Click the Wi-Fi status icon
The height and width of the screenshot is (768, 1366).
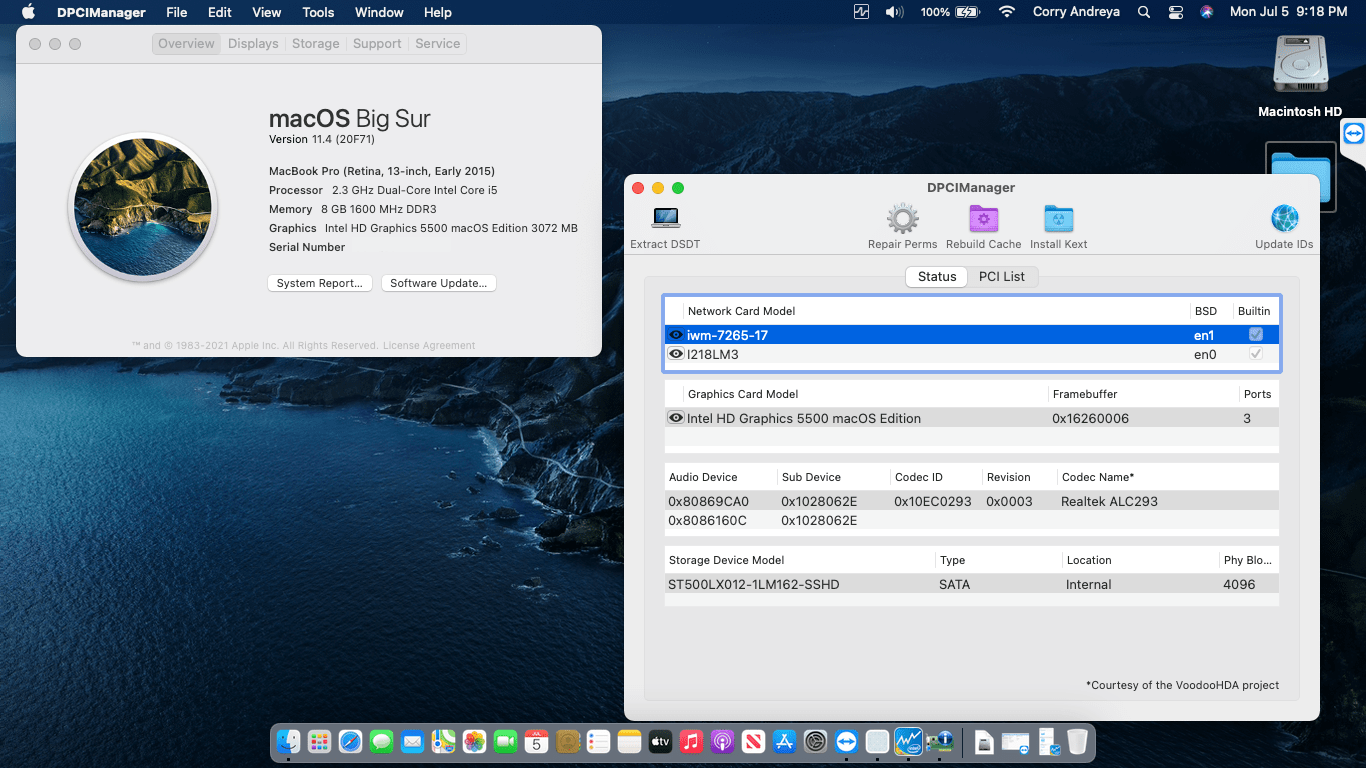point(1007,12)
